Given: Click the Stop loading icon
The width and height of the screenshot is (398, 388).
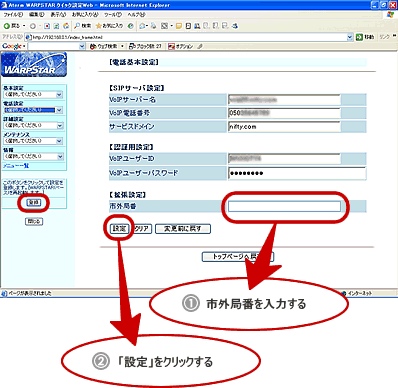Looking at the screenshot, I should point(47,26).
